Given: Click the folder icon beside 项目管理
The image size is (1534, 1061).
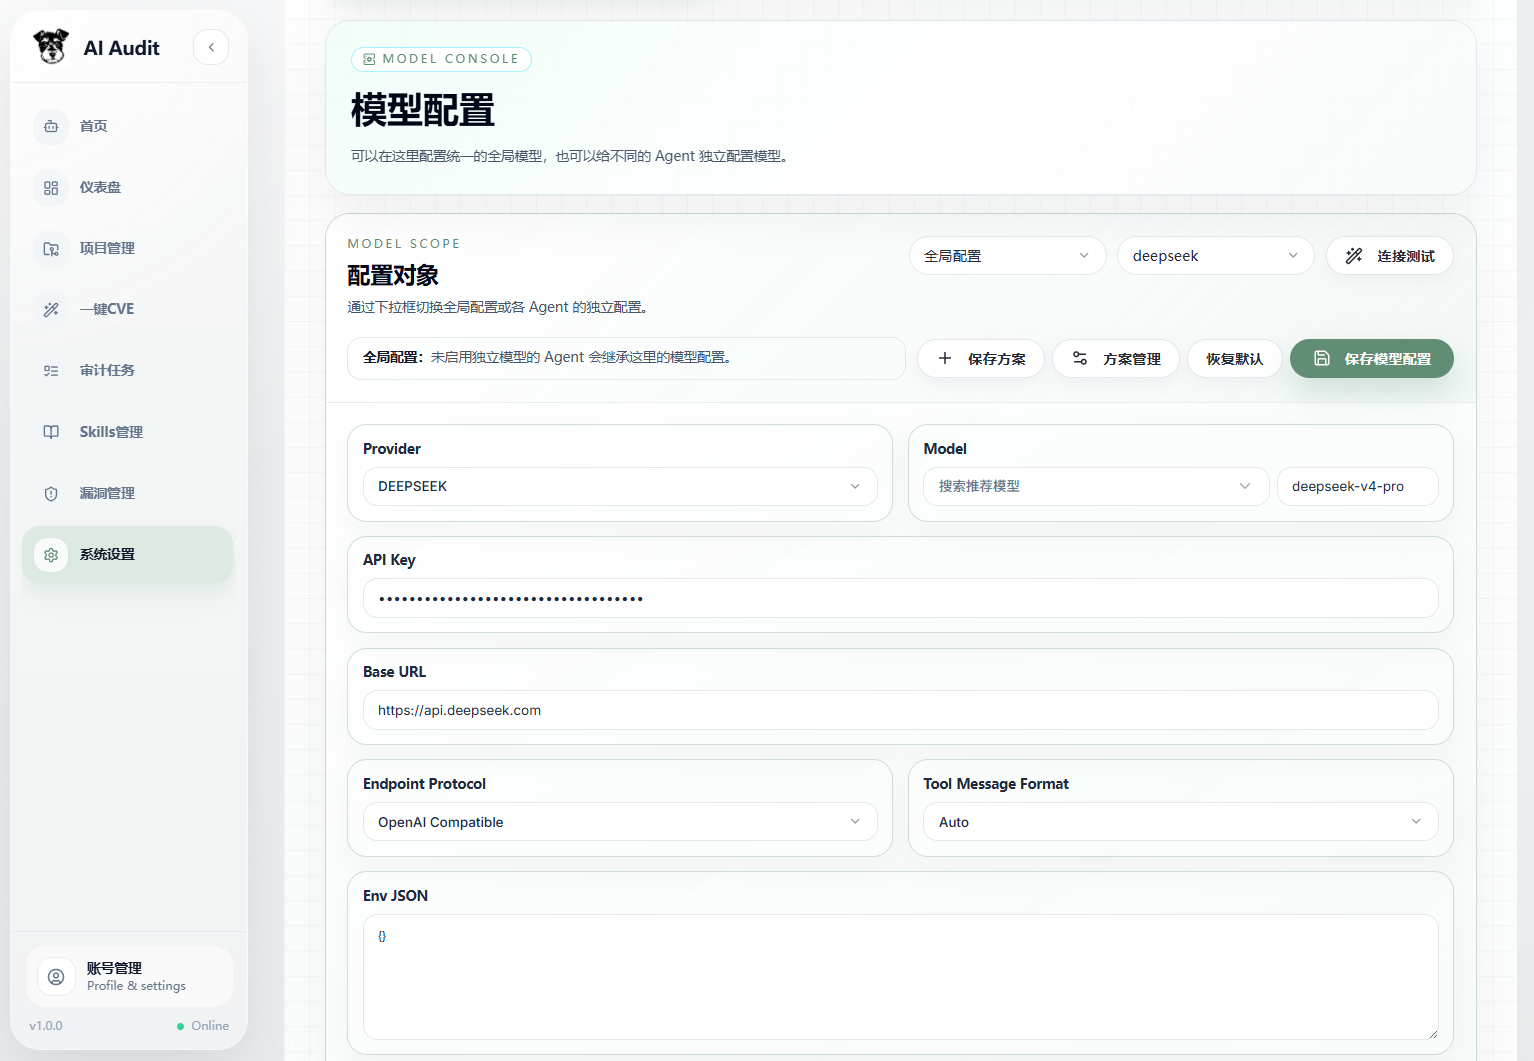Looking at the screenshot, I should point(51,249).
